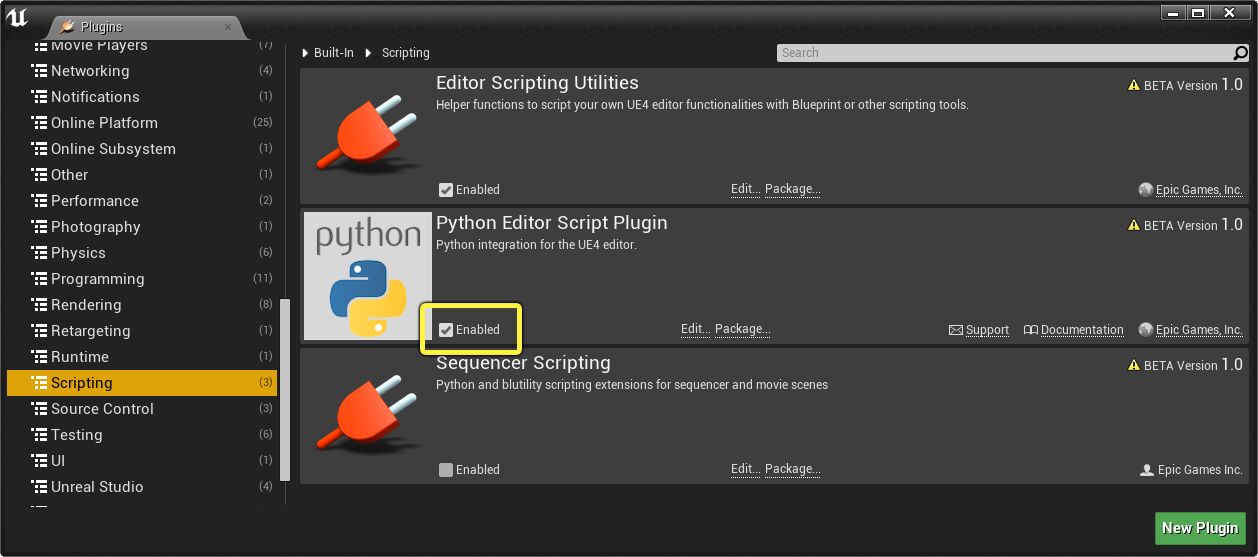Image resolution: width=1258 pixels, height=557 pixels.
Task: Click the New Plugin button
Action: coord(1200,528)
